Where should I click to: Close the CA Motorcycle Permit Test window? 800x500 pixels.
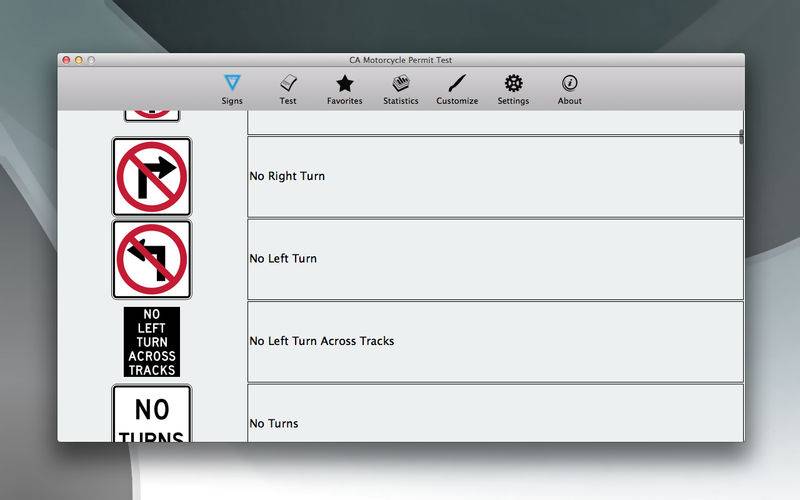[x=66, y=60]
